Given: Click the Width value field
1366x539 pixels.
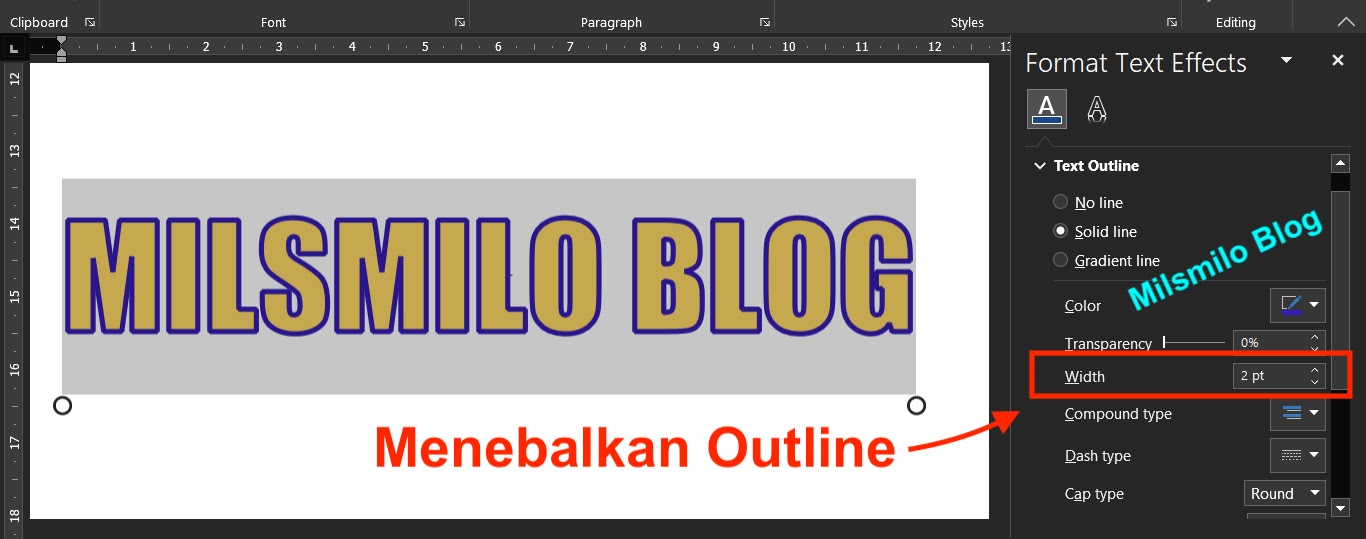Looking at the screenshot, I should (x=1269, y=376).
